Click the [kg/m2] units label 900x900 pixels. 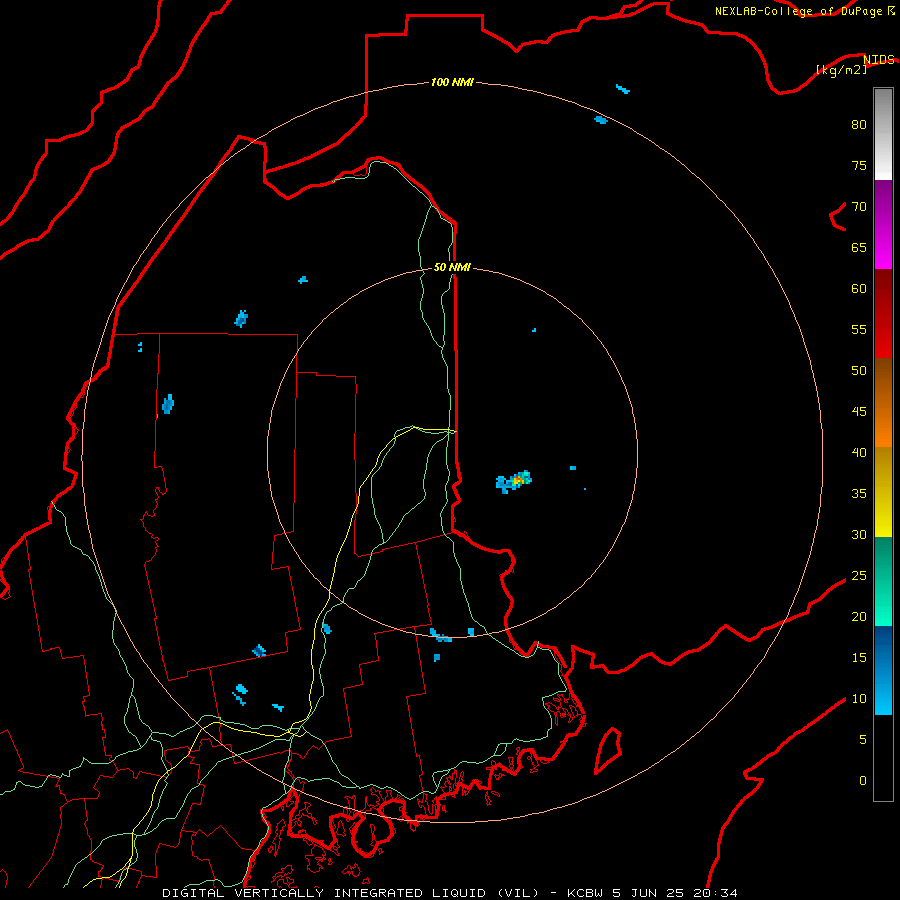[x=841, y=70]
